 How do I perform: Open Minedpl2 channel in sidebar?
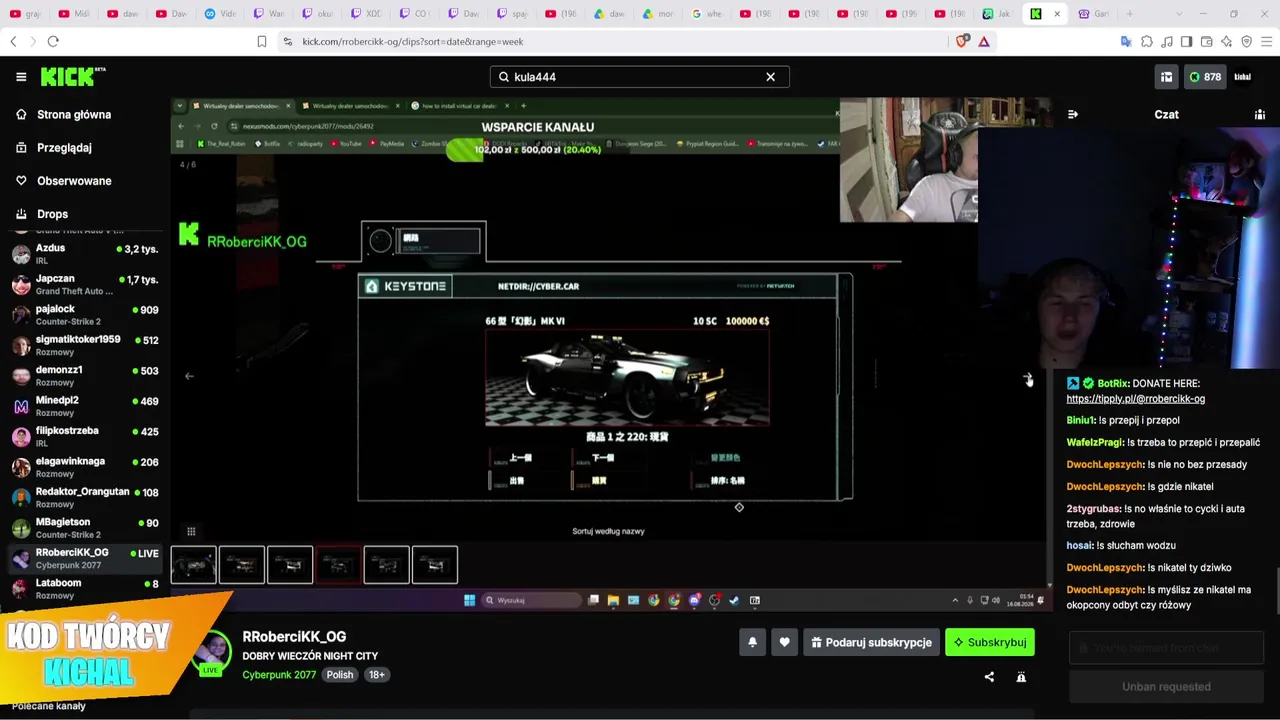coord(85,407)
